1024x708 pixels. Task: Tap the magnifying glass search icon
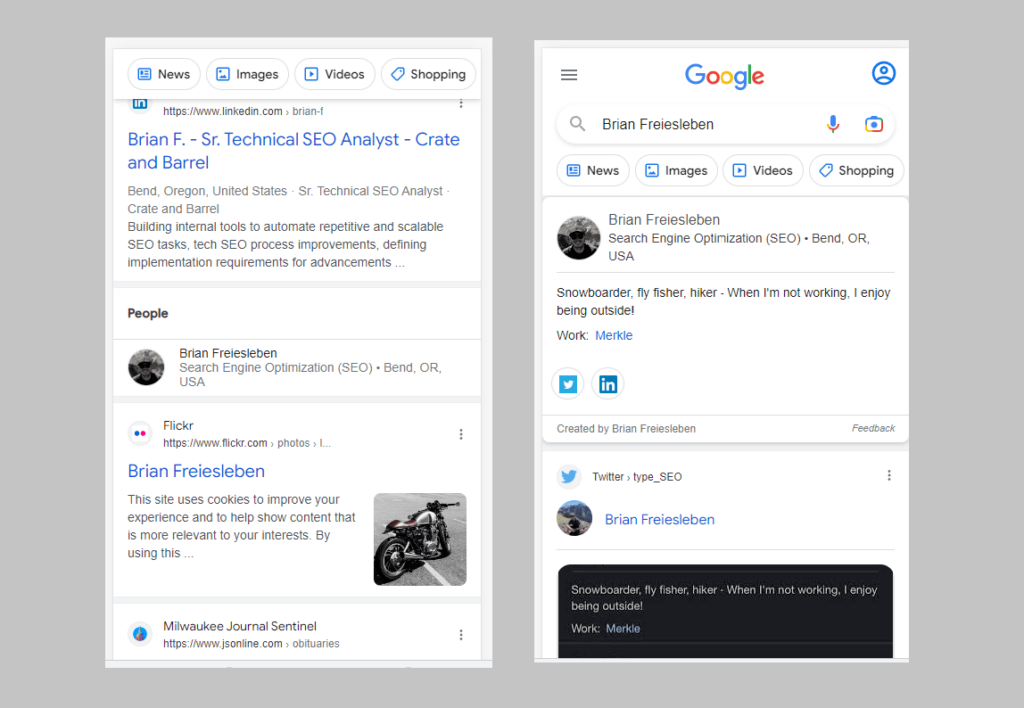point(577,124)
